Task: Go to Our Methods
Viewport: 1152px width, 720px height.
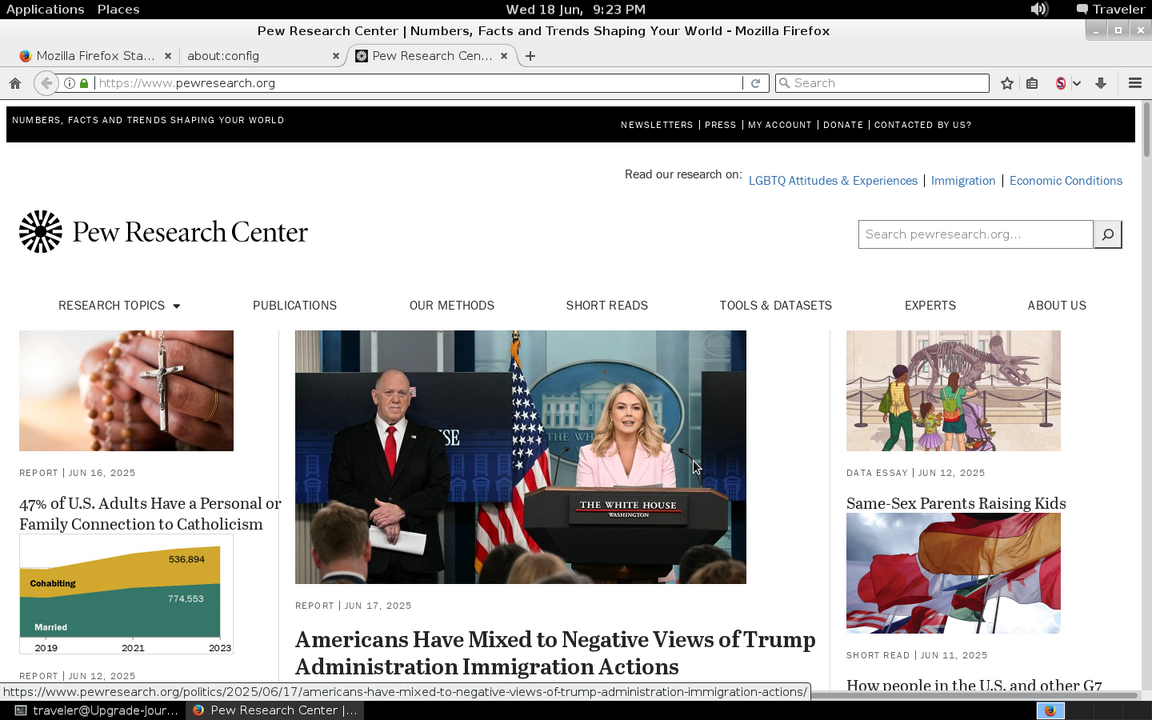Action: (452, 306)
